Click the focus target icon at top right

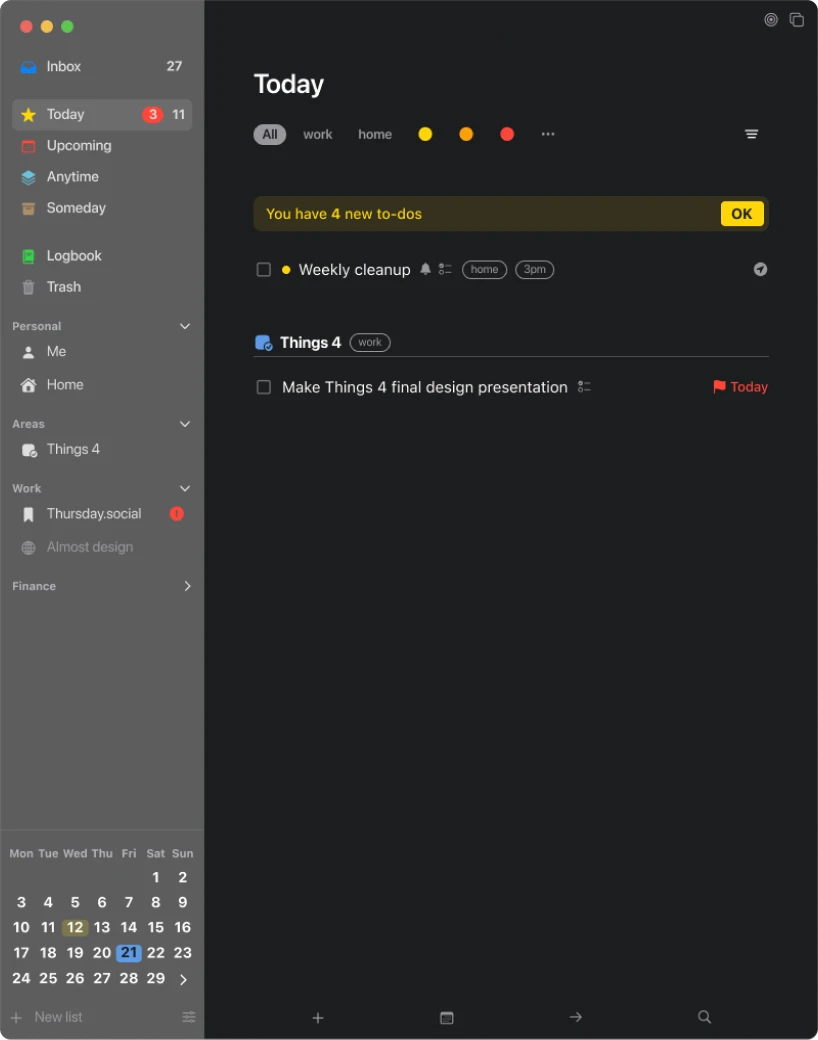[x=770, y=20]
